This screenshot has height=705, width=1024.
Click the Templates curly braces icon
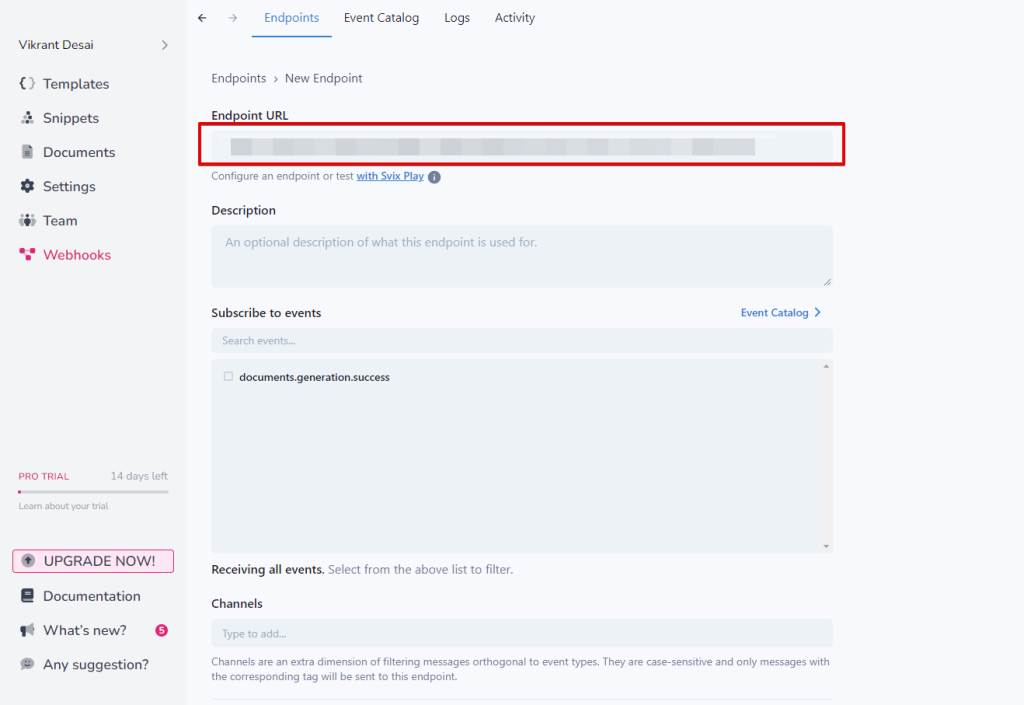point(27,84)
